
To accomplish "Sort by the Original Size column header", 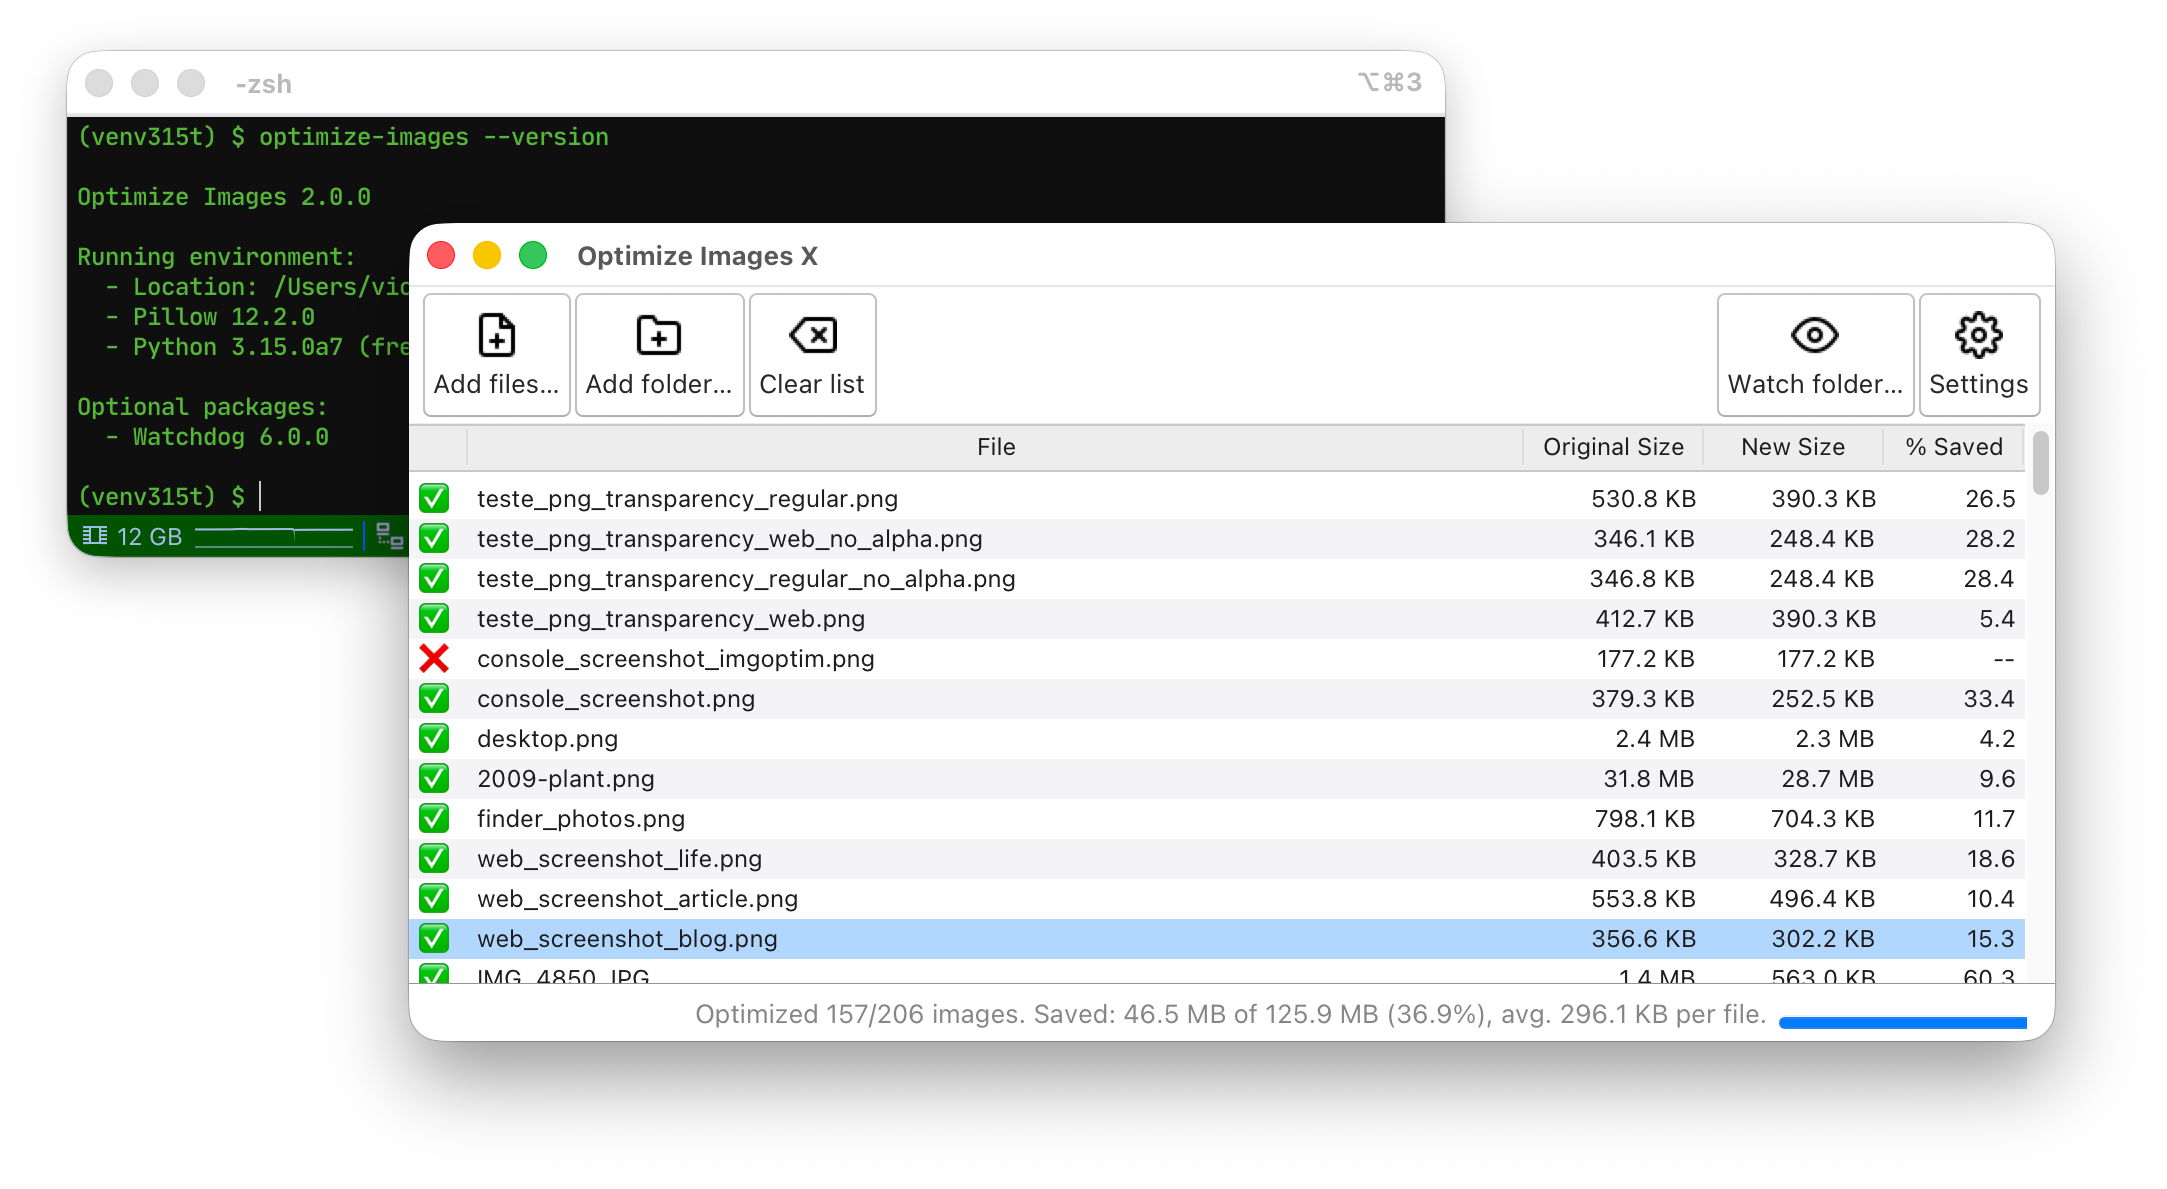I will pos(1613,447).
